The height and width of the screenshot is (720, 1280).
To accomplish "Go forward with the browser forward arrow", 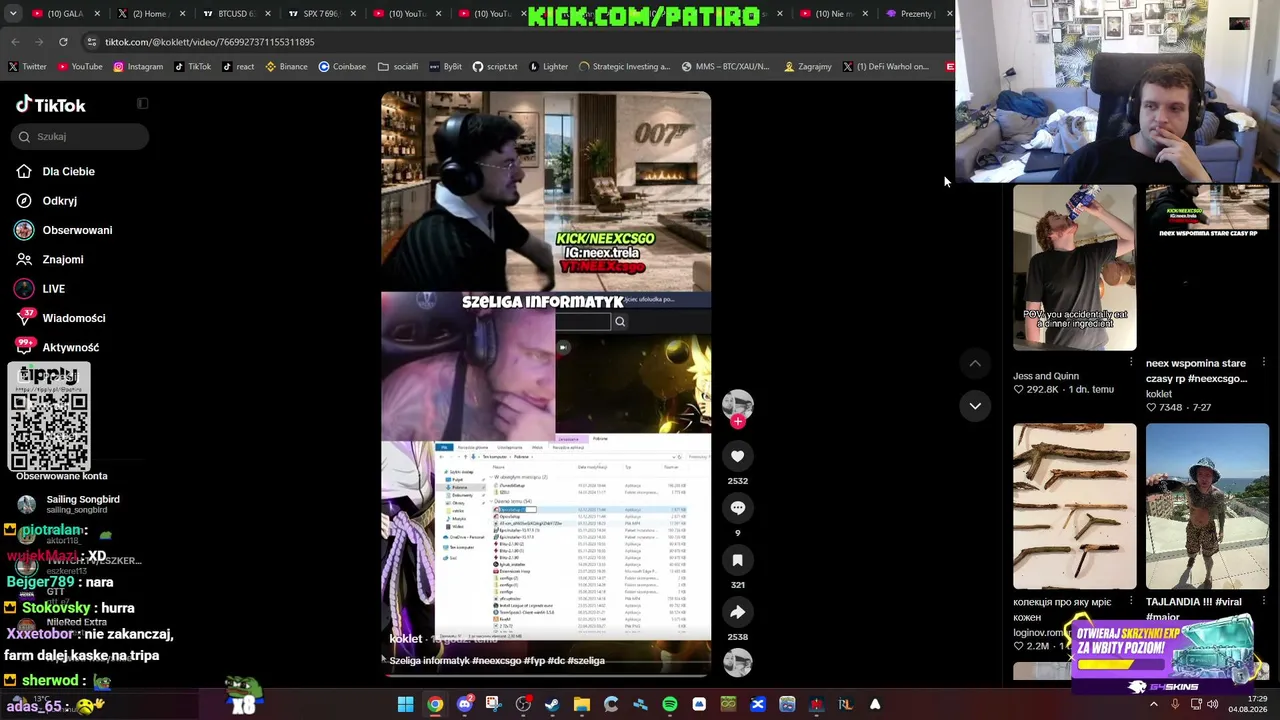I will click(39, 42).
